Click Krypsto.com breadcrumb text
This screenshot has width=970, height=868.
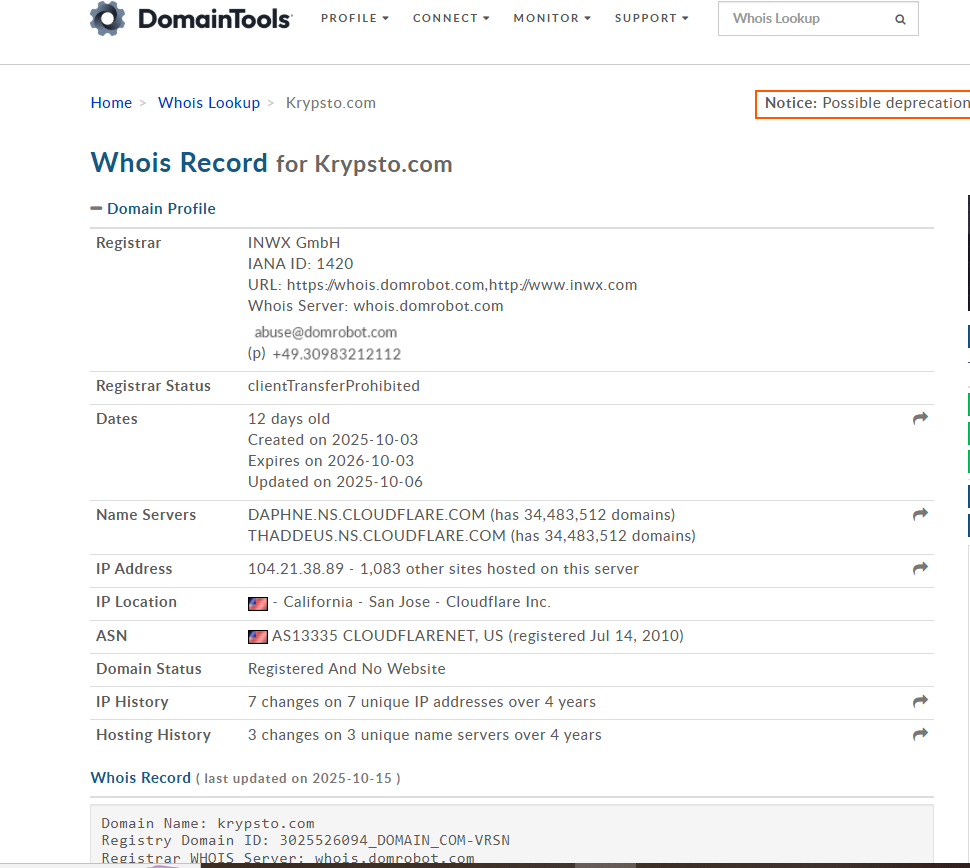[331, 103]
